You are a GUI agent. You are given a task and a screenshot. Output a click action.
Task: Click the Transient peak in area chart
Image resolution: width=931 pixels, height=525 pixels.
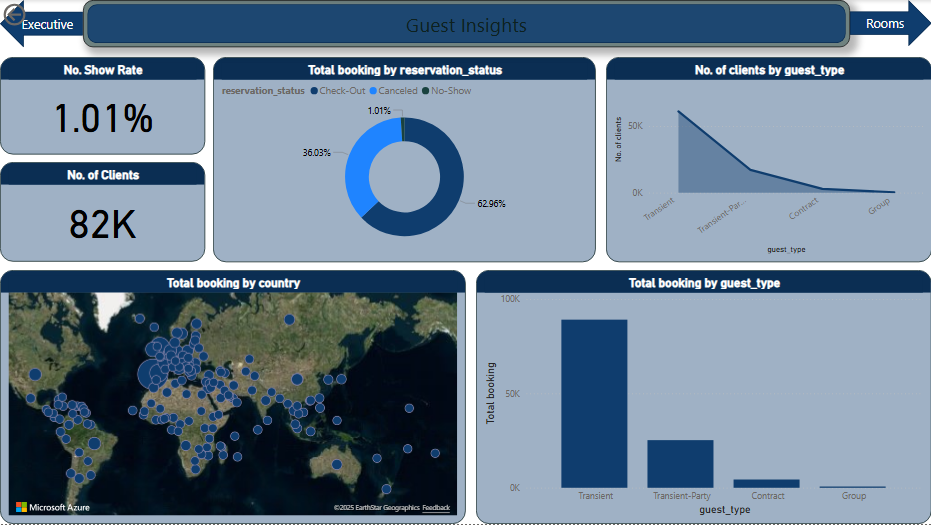pos(679,112)
